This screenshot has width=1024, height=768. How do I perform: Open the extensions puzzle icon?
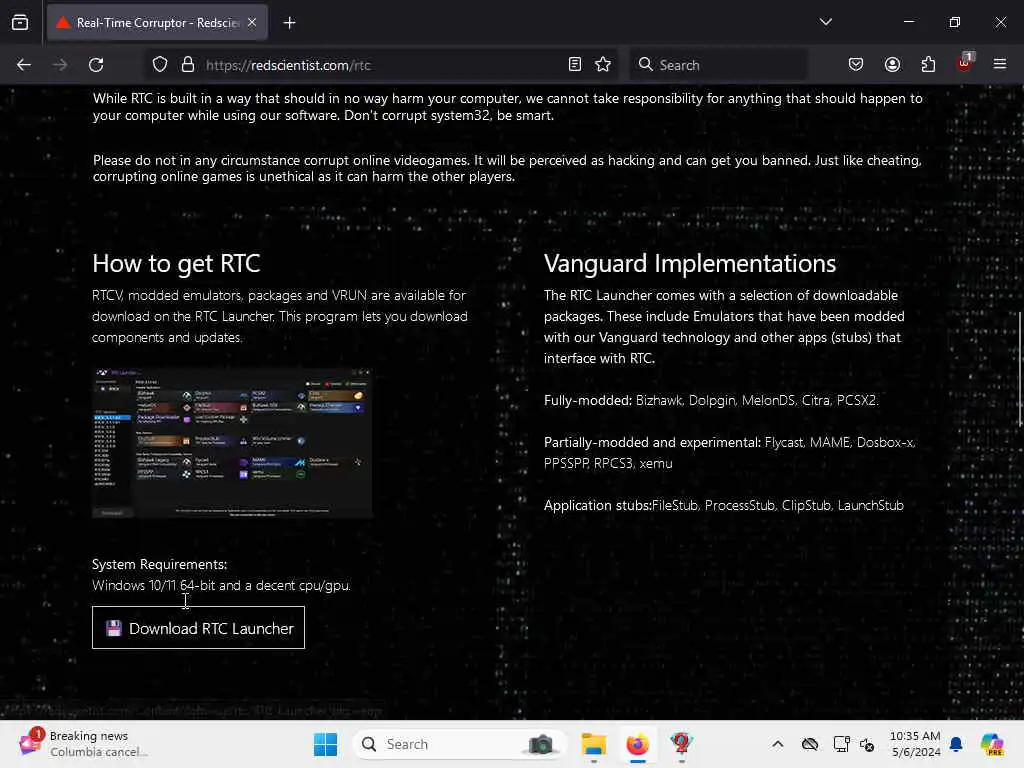928,64
